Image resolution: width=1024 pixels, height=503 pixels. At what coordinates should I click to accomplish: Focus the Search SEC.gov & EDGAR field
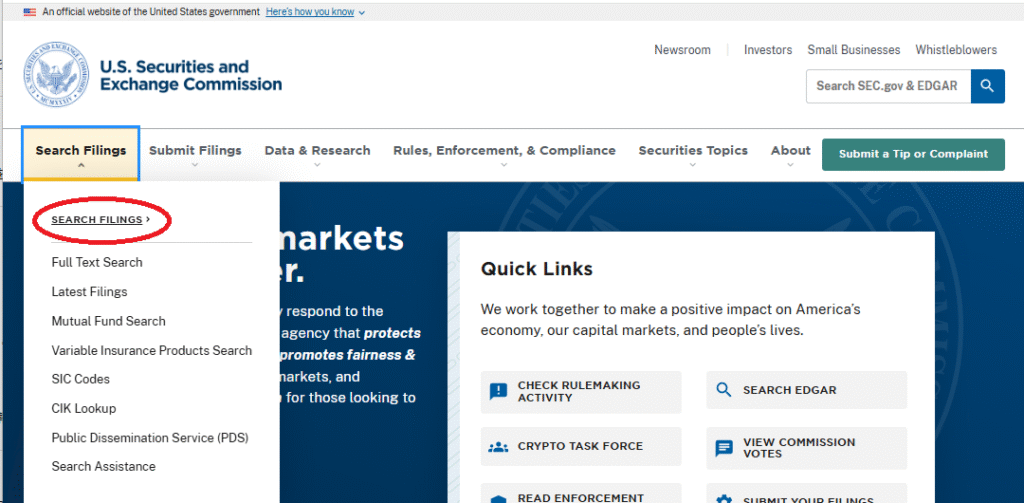tap(888, 86)
